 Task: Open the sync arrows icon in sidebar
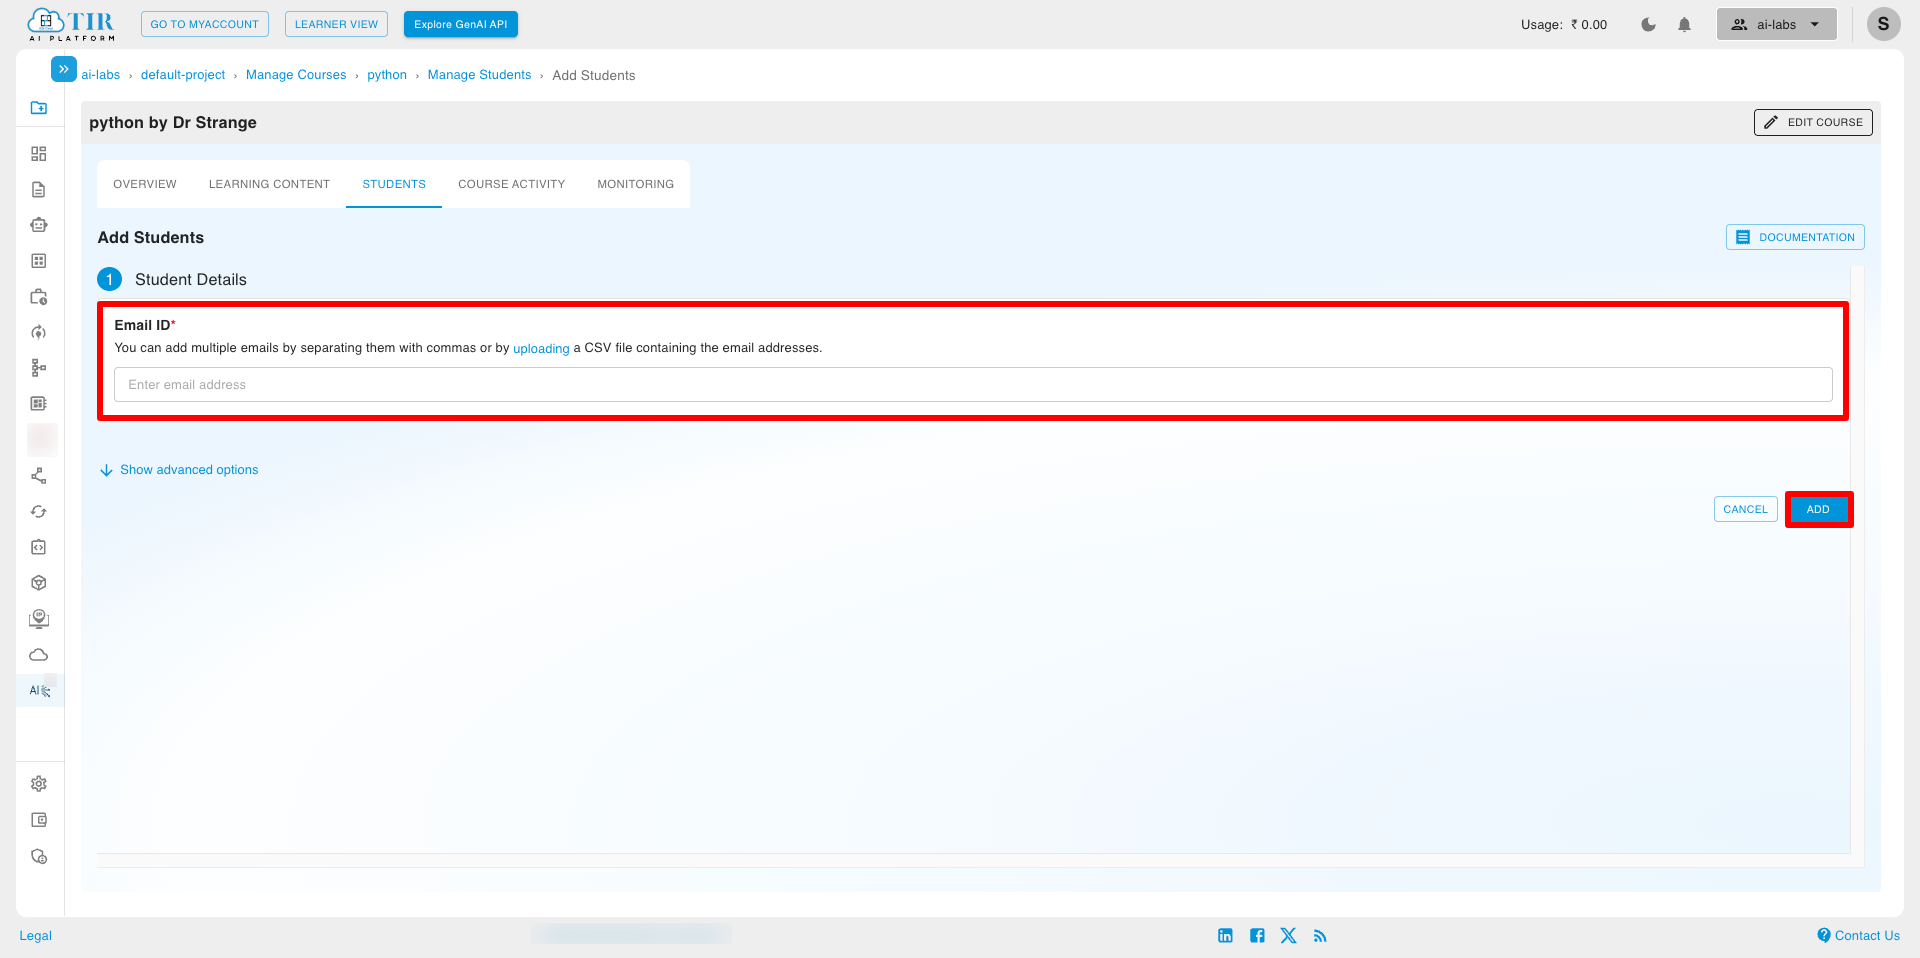39,512
